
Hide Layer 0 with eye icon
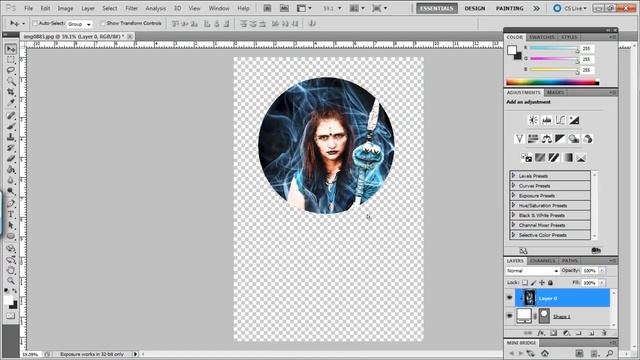click(x=509, y=298)
